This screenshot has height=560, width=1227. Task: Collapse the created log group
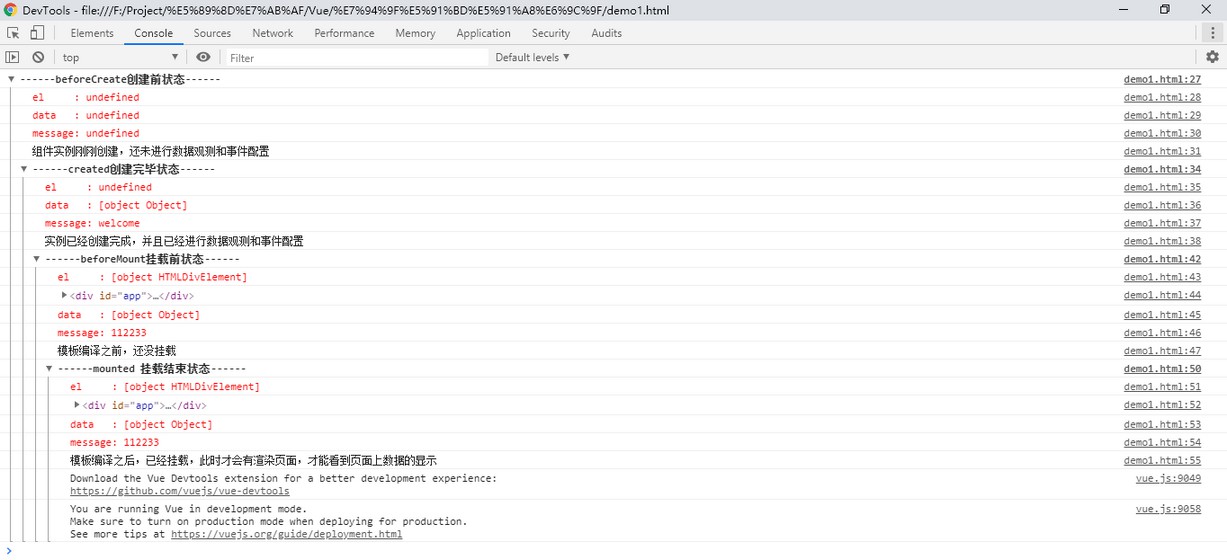pos(24,169)
